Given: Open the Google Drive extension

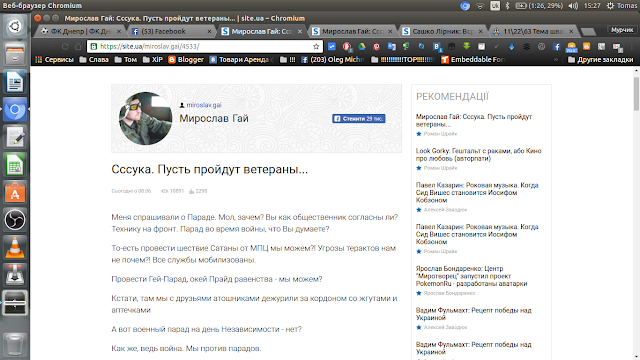Looking at the screenshot, I should click(362, 47).
